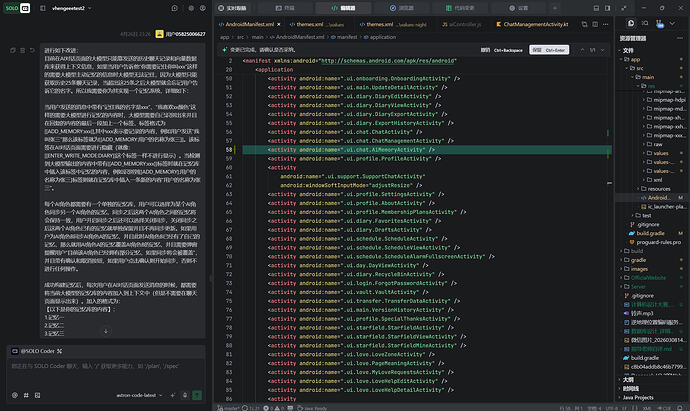Switch to the first top tool tab
690x411 pixels.
[232, 8]
